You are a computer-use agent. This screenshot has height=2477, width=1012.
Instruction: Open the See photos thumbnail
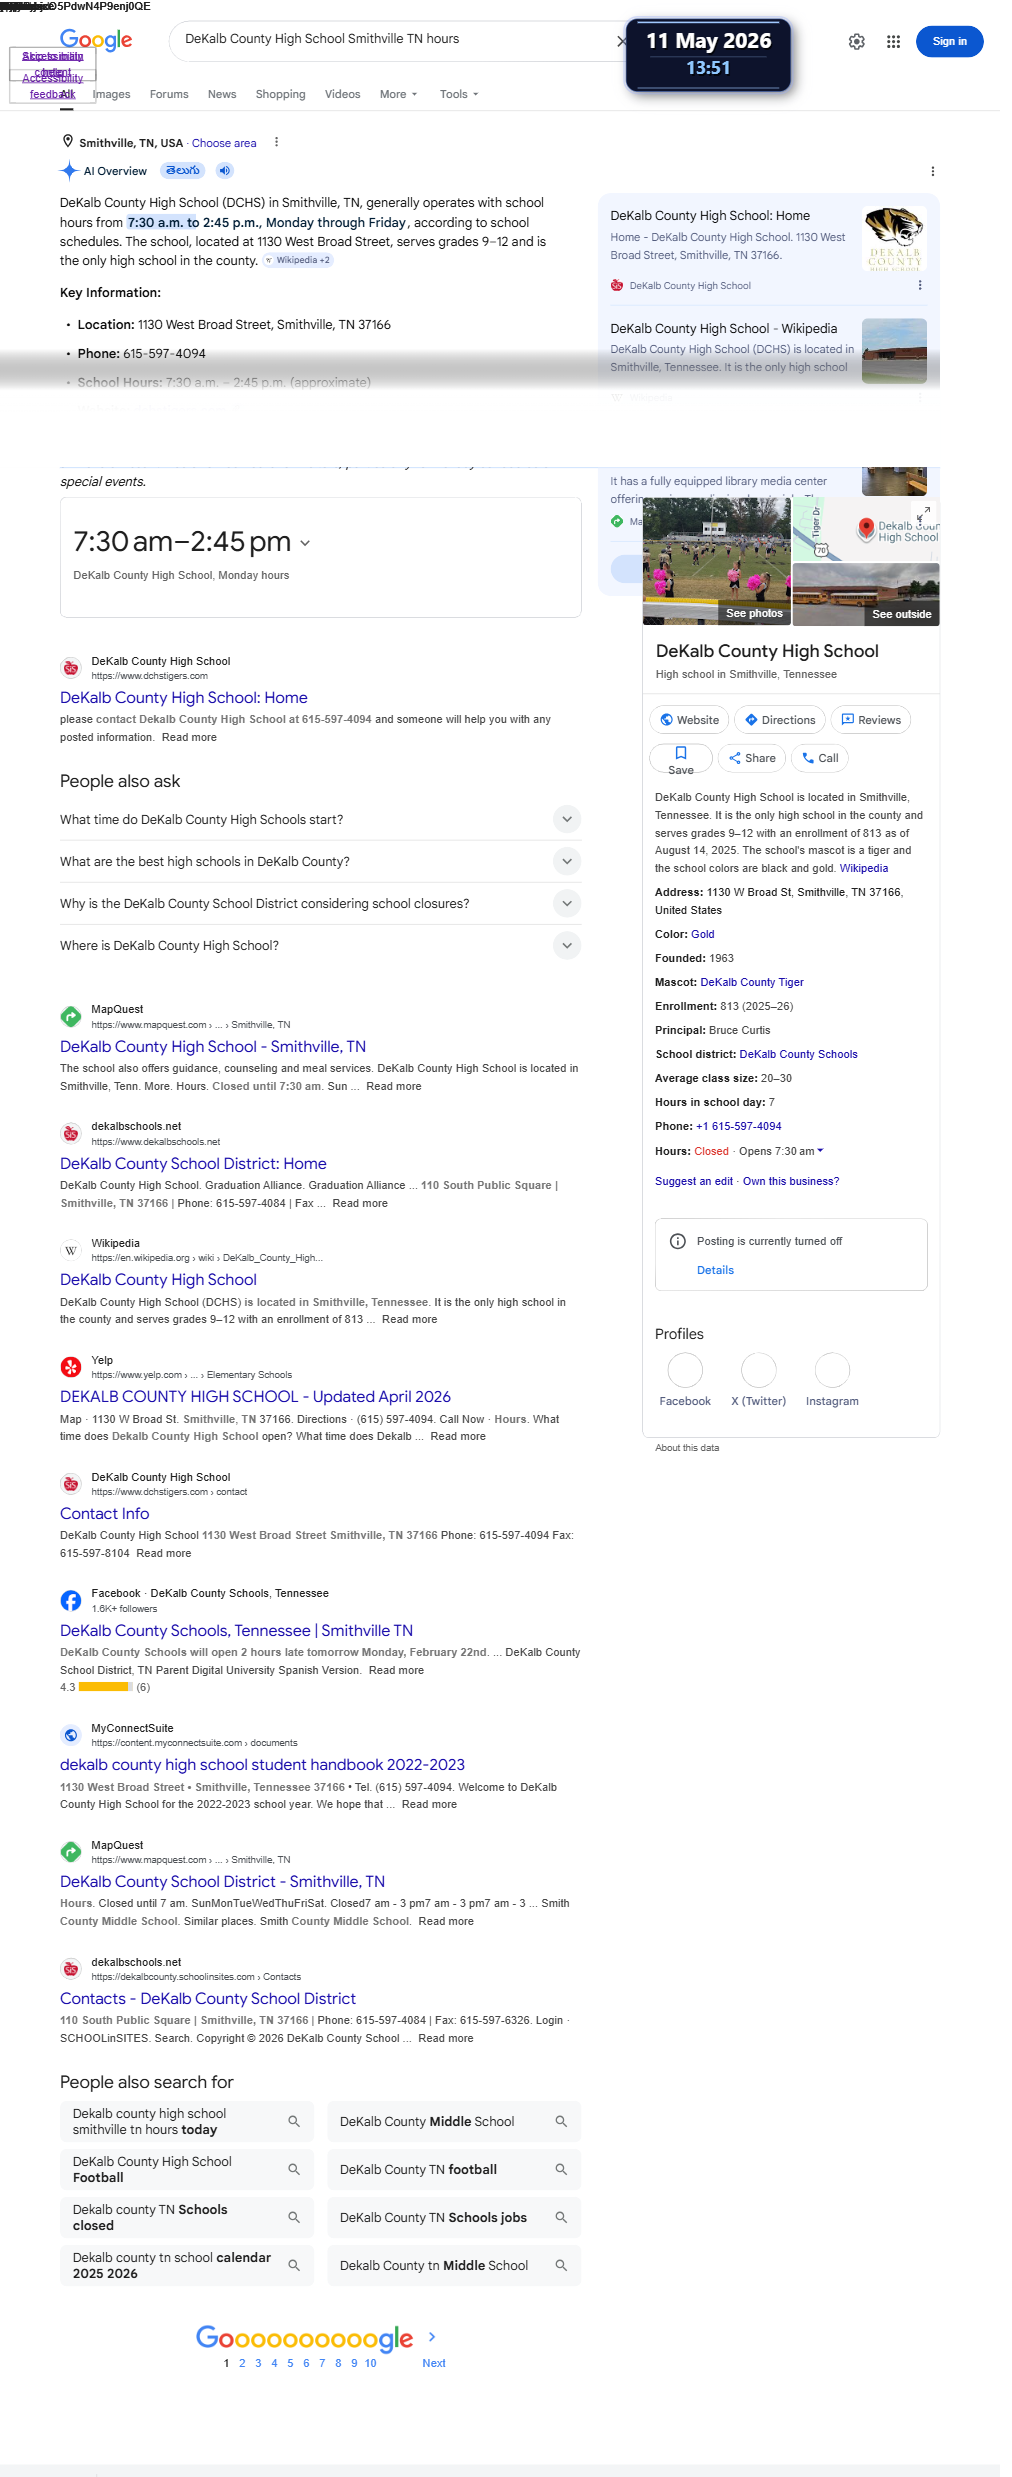pyautogui.click(x=717, y=561)
